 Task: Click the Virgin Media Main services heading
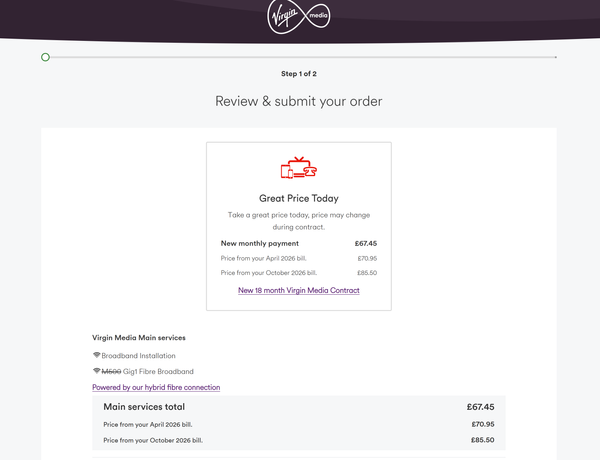(x=139, y=338)
